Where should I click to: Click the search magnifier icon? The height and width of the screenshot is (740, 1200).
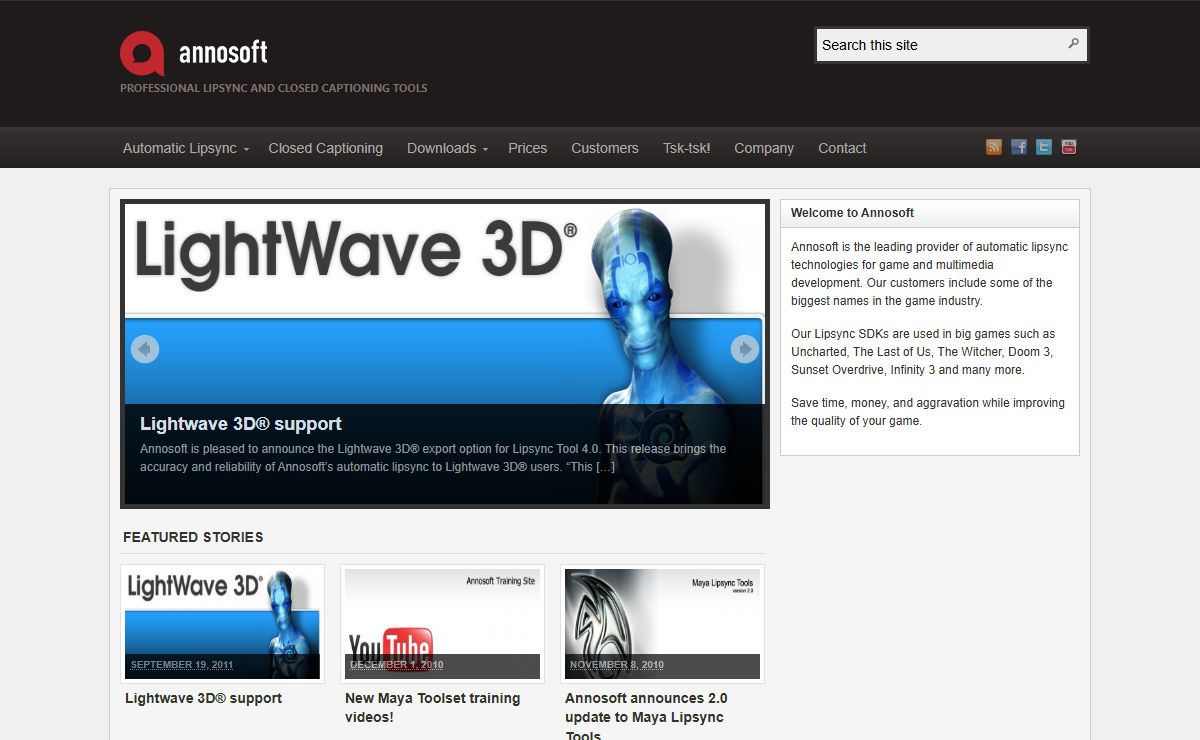(x=1074, y=44)
